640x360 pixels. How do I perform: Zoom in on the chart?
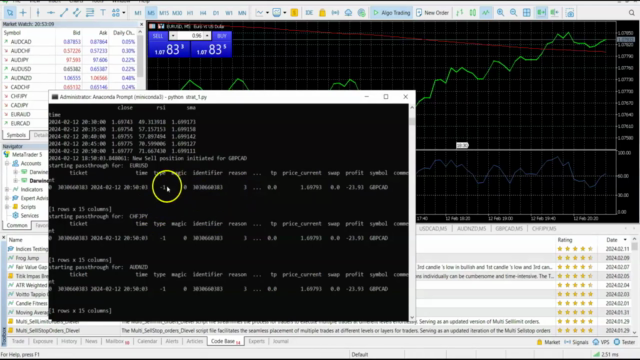pos(500,13)
